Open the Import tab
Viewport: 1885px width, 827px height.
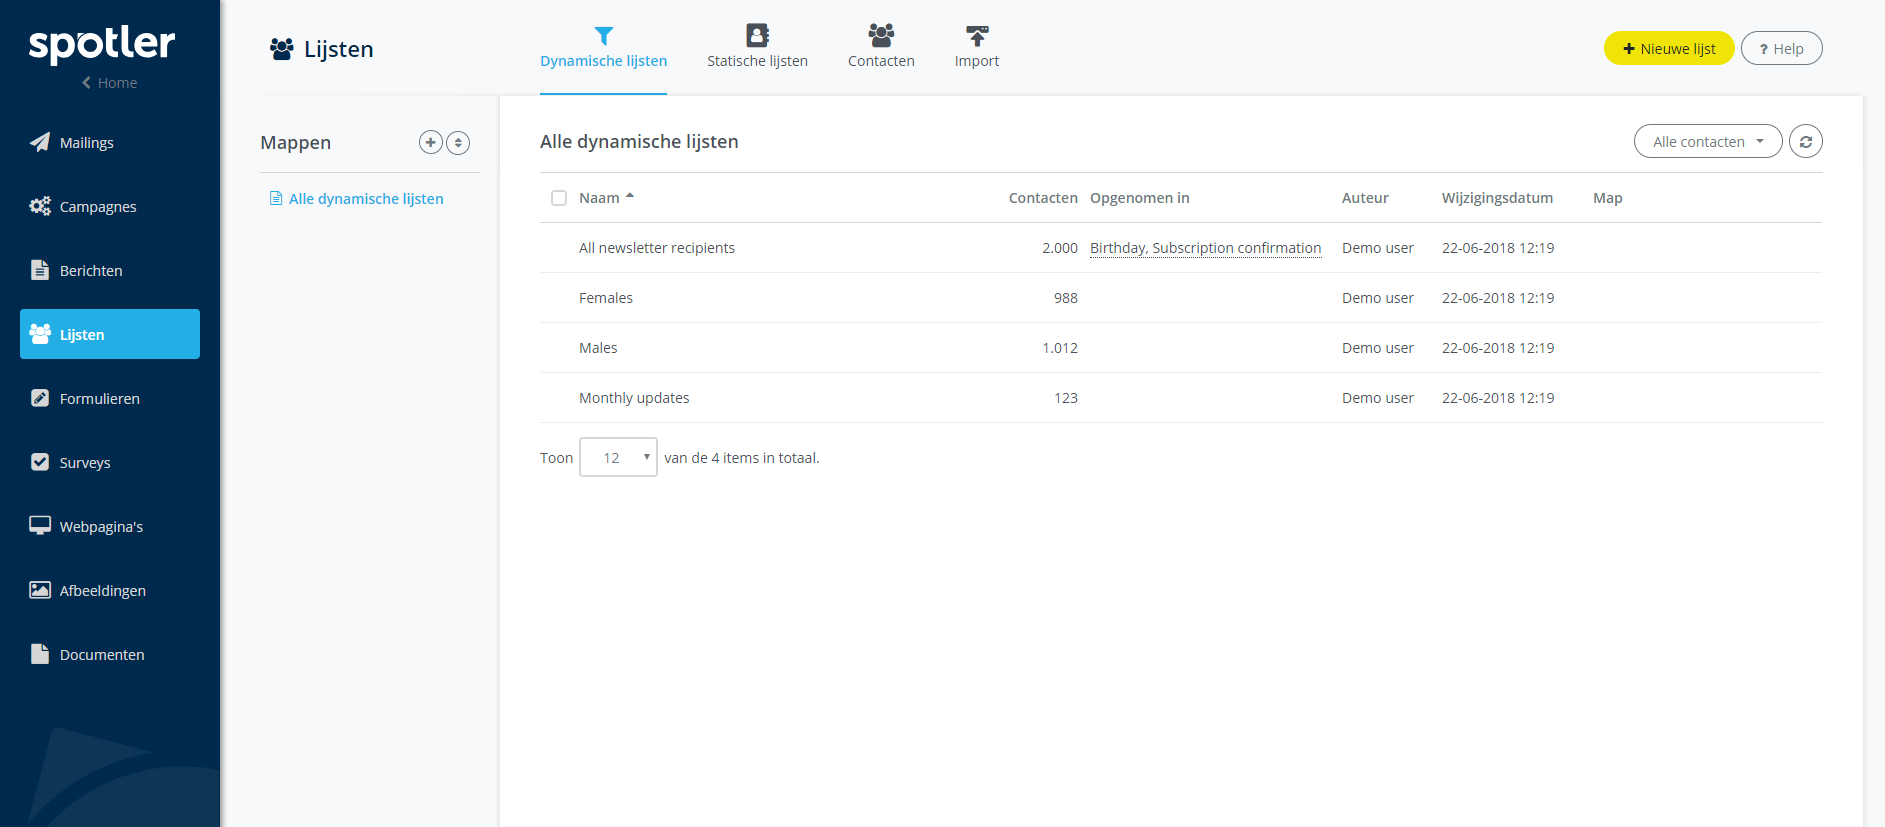(x=977, y=48)
